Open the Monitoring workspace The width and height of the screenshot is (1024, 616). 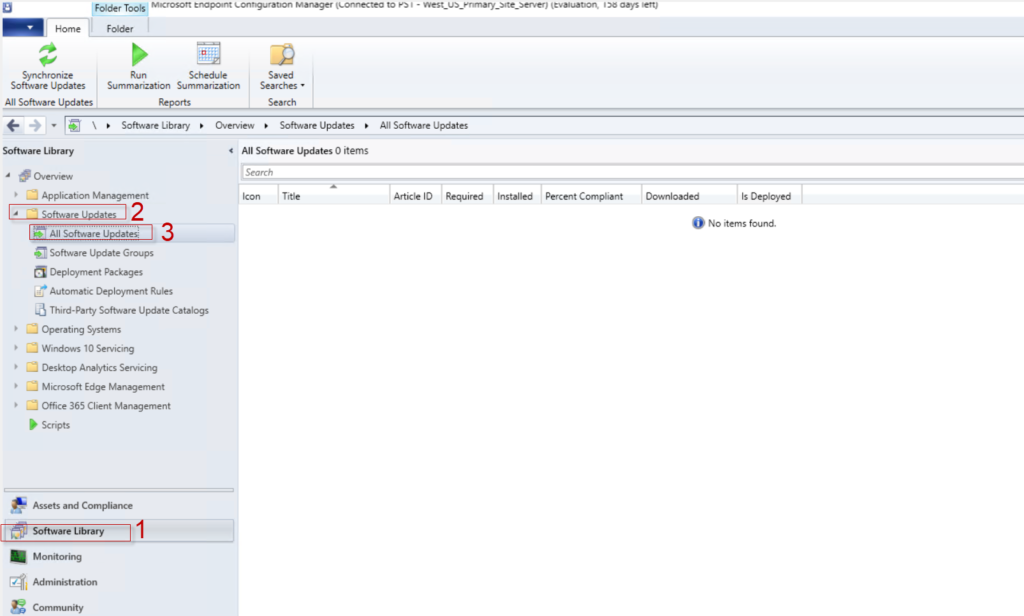(119, 557)
